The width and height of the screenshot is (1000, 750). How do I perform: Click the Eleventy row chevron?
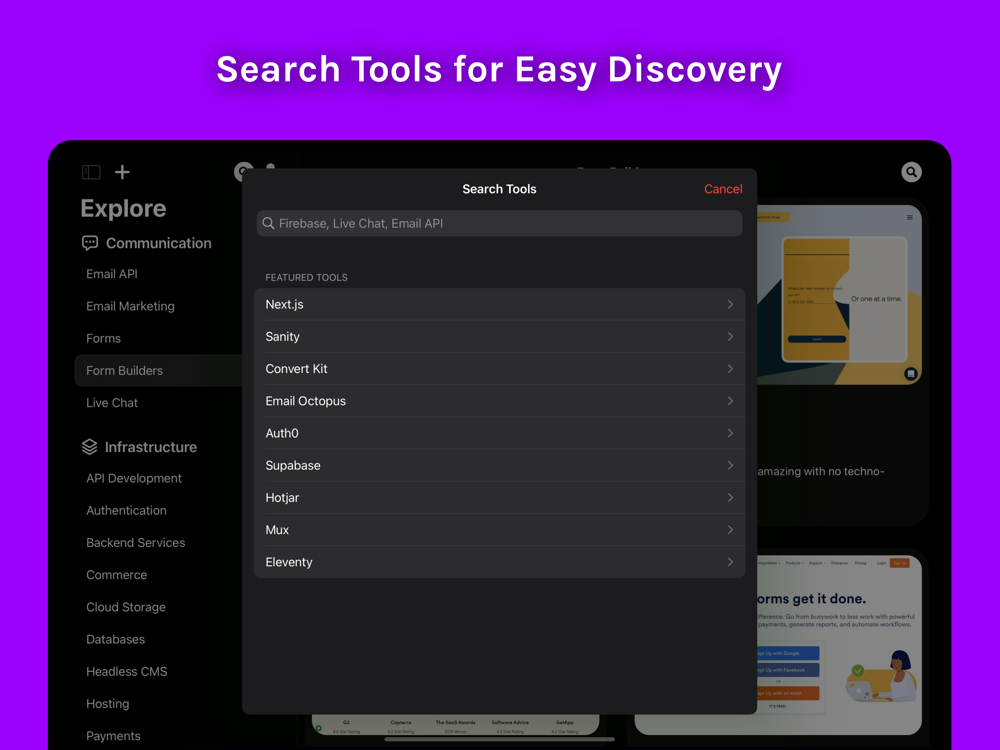730,562
